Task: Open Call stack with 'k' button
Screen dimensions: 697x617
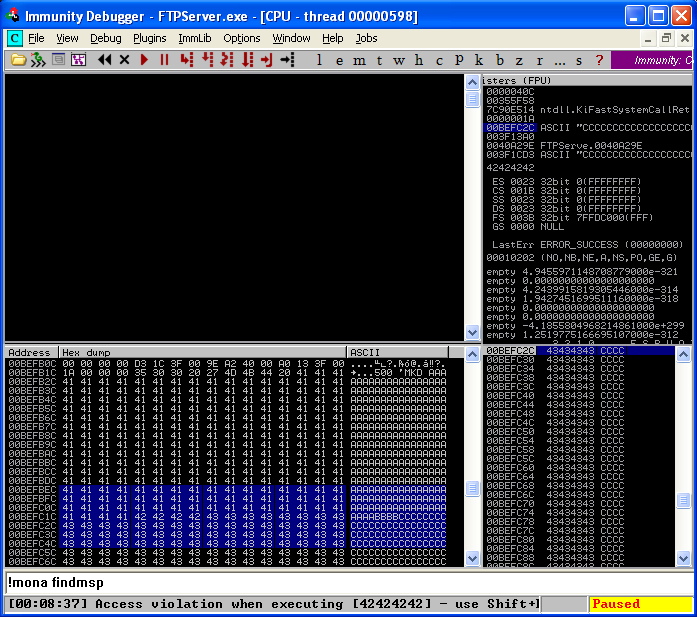Action: (x=479, y=60)
